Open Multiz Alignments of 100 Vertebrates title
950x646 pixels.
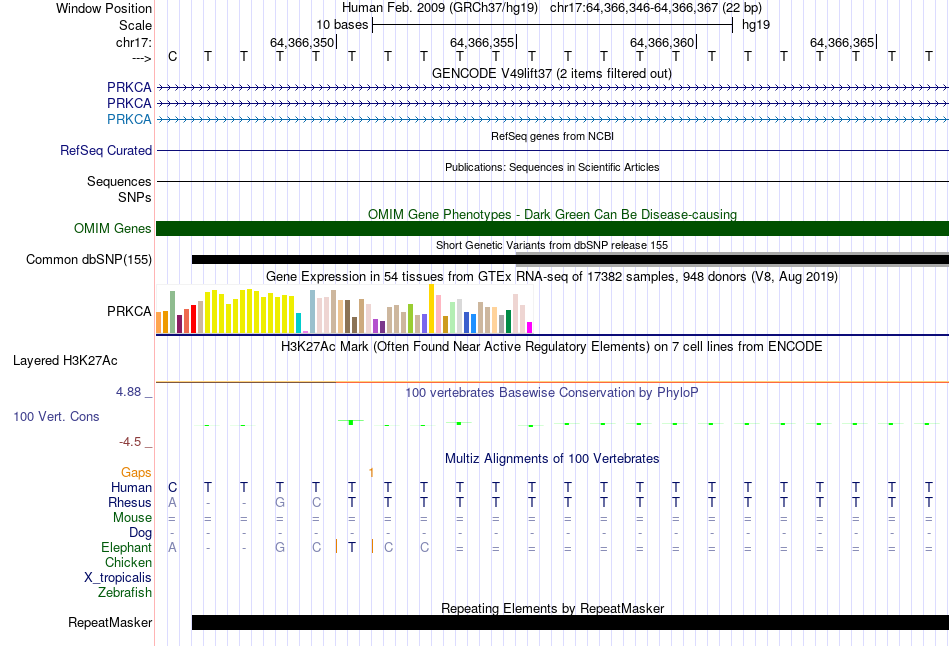pos(552,459)
